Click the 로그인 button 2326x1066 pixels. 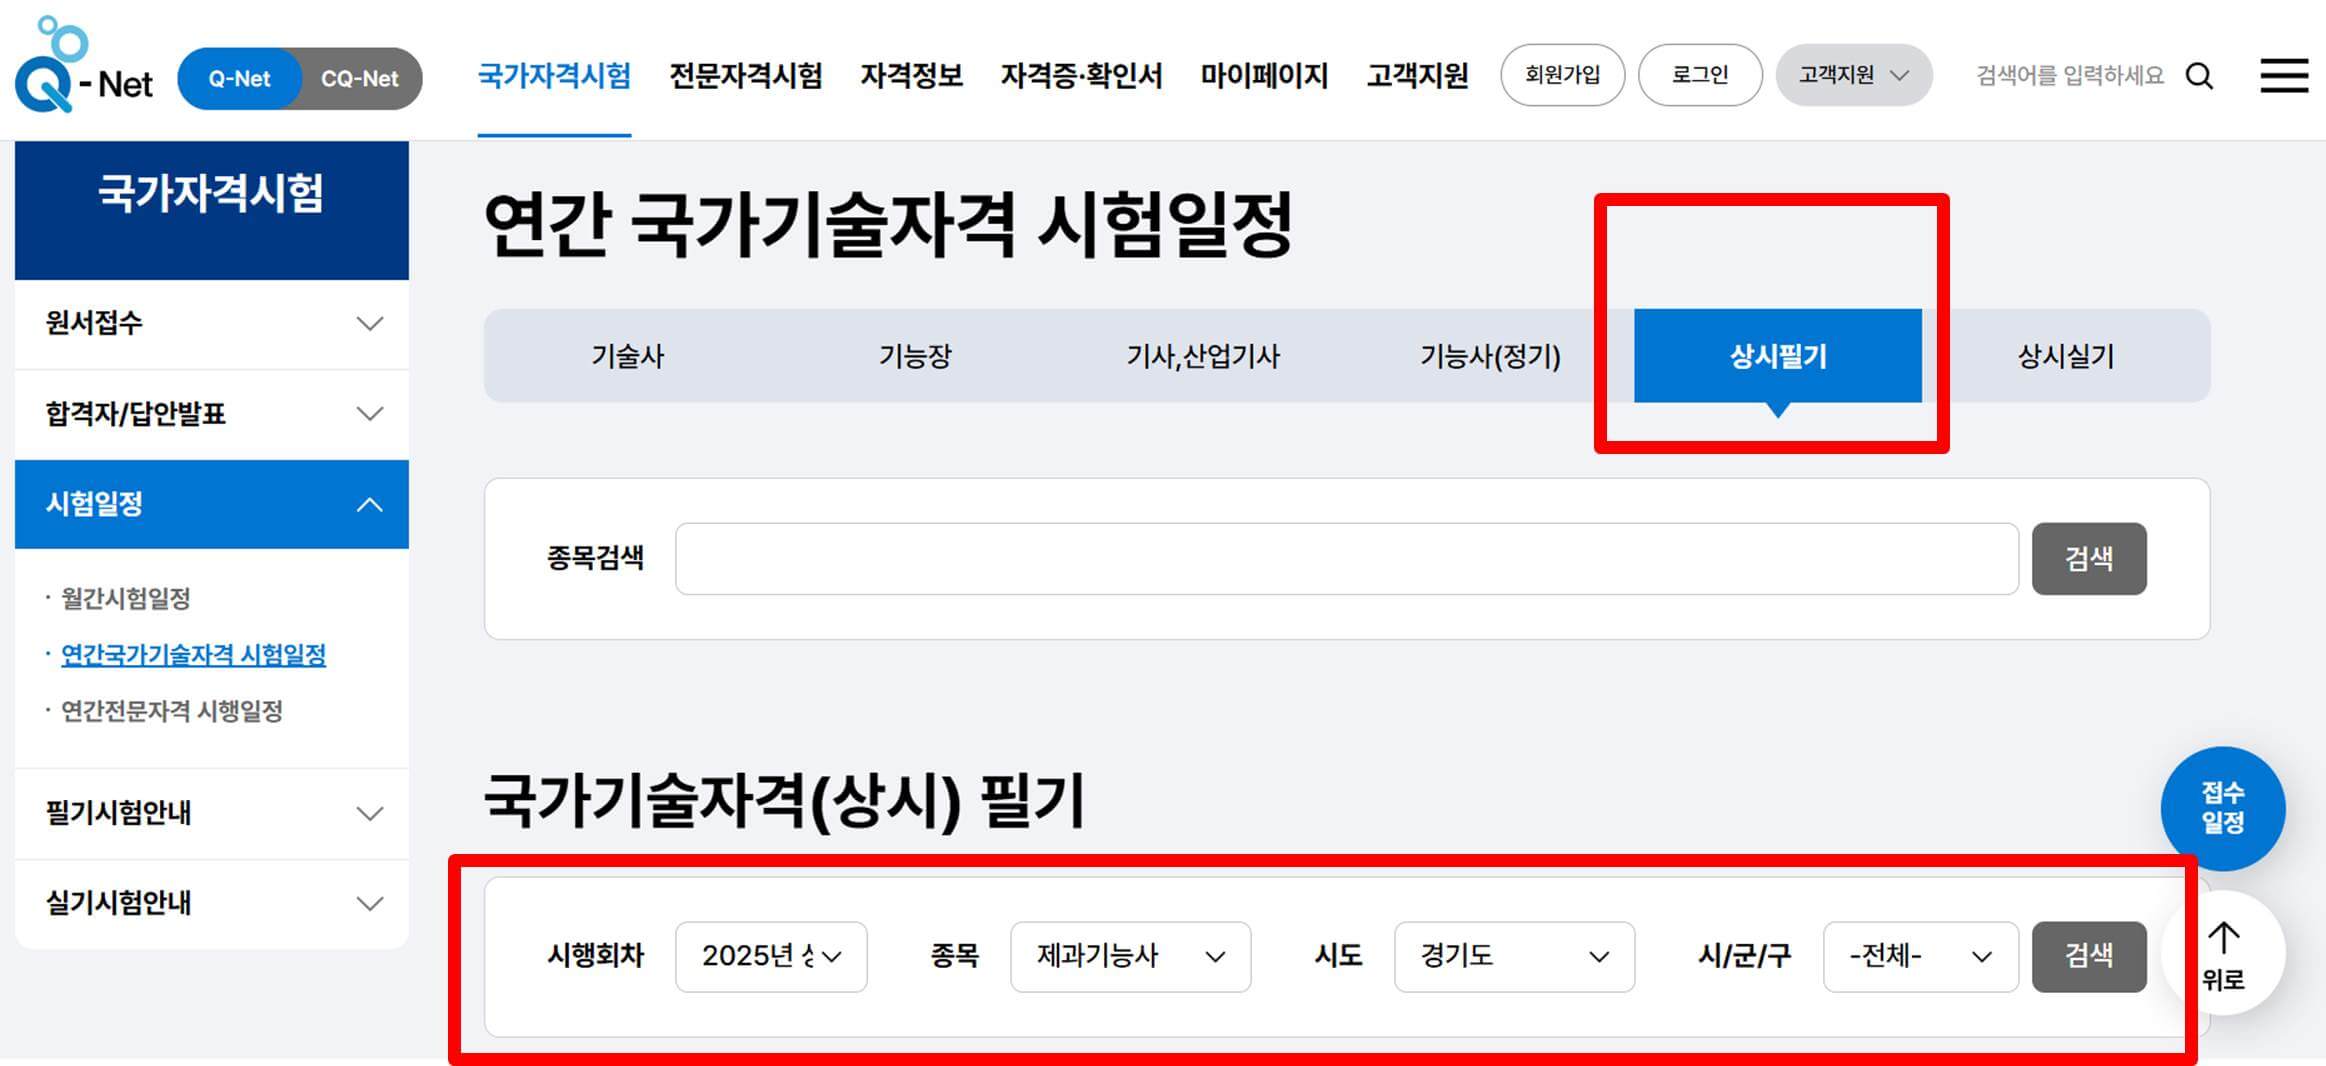click(1699, 74)
